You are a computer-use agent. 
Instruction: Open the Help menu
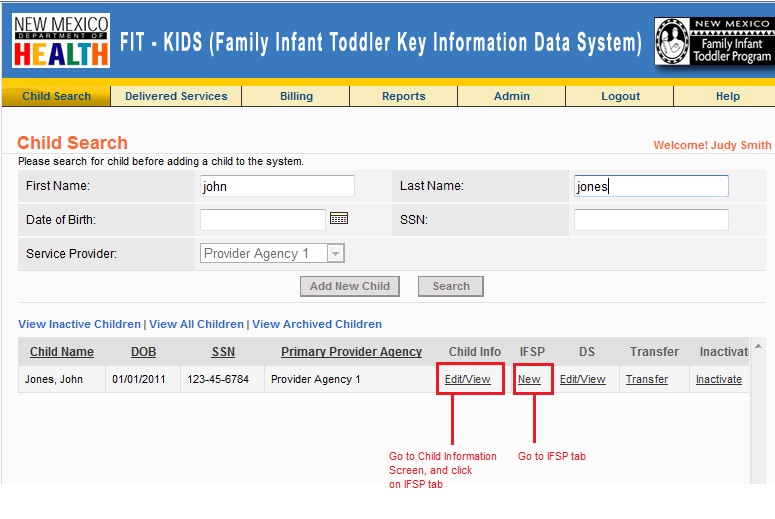[728, 96]
